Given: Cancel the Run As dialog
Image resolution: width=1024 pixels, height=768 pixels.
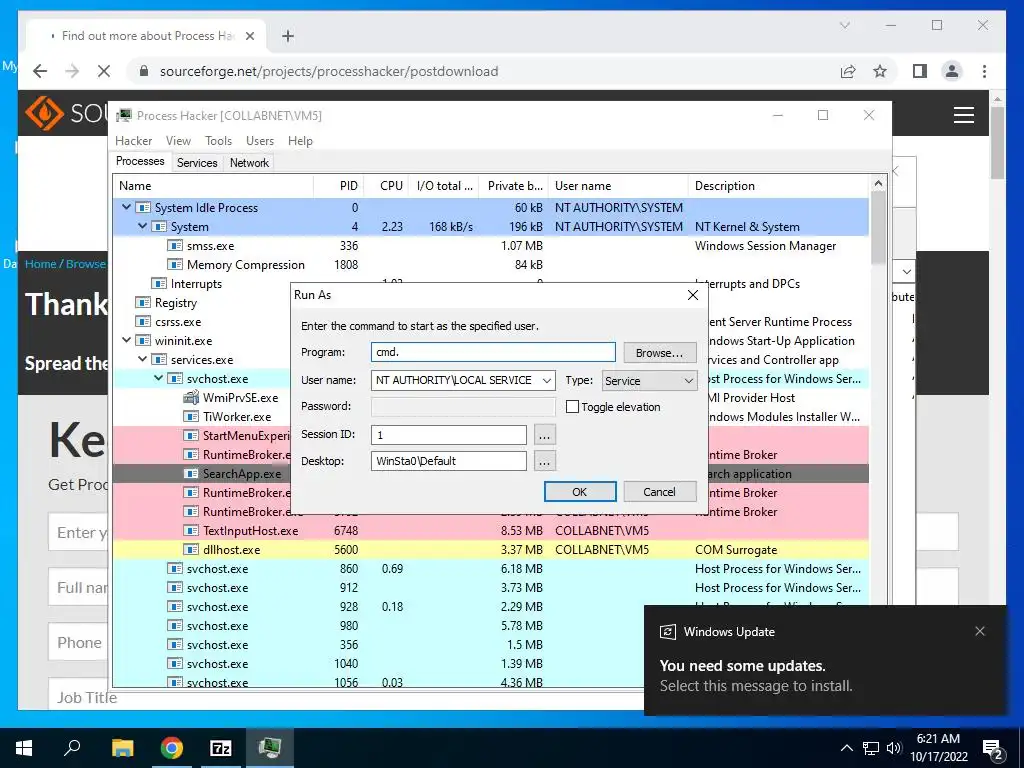Looking at the screenshot, I should point(659,492).
